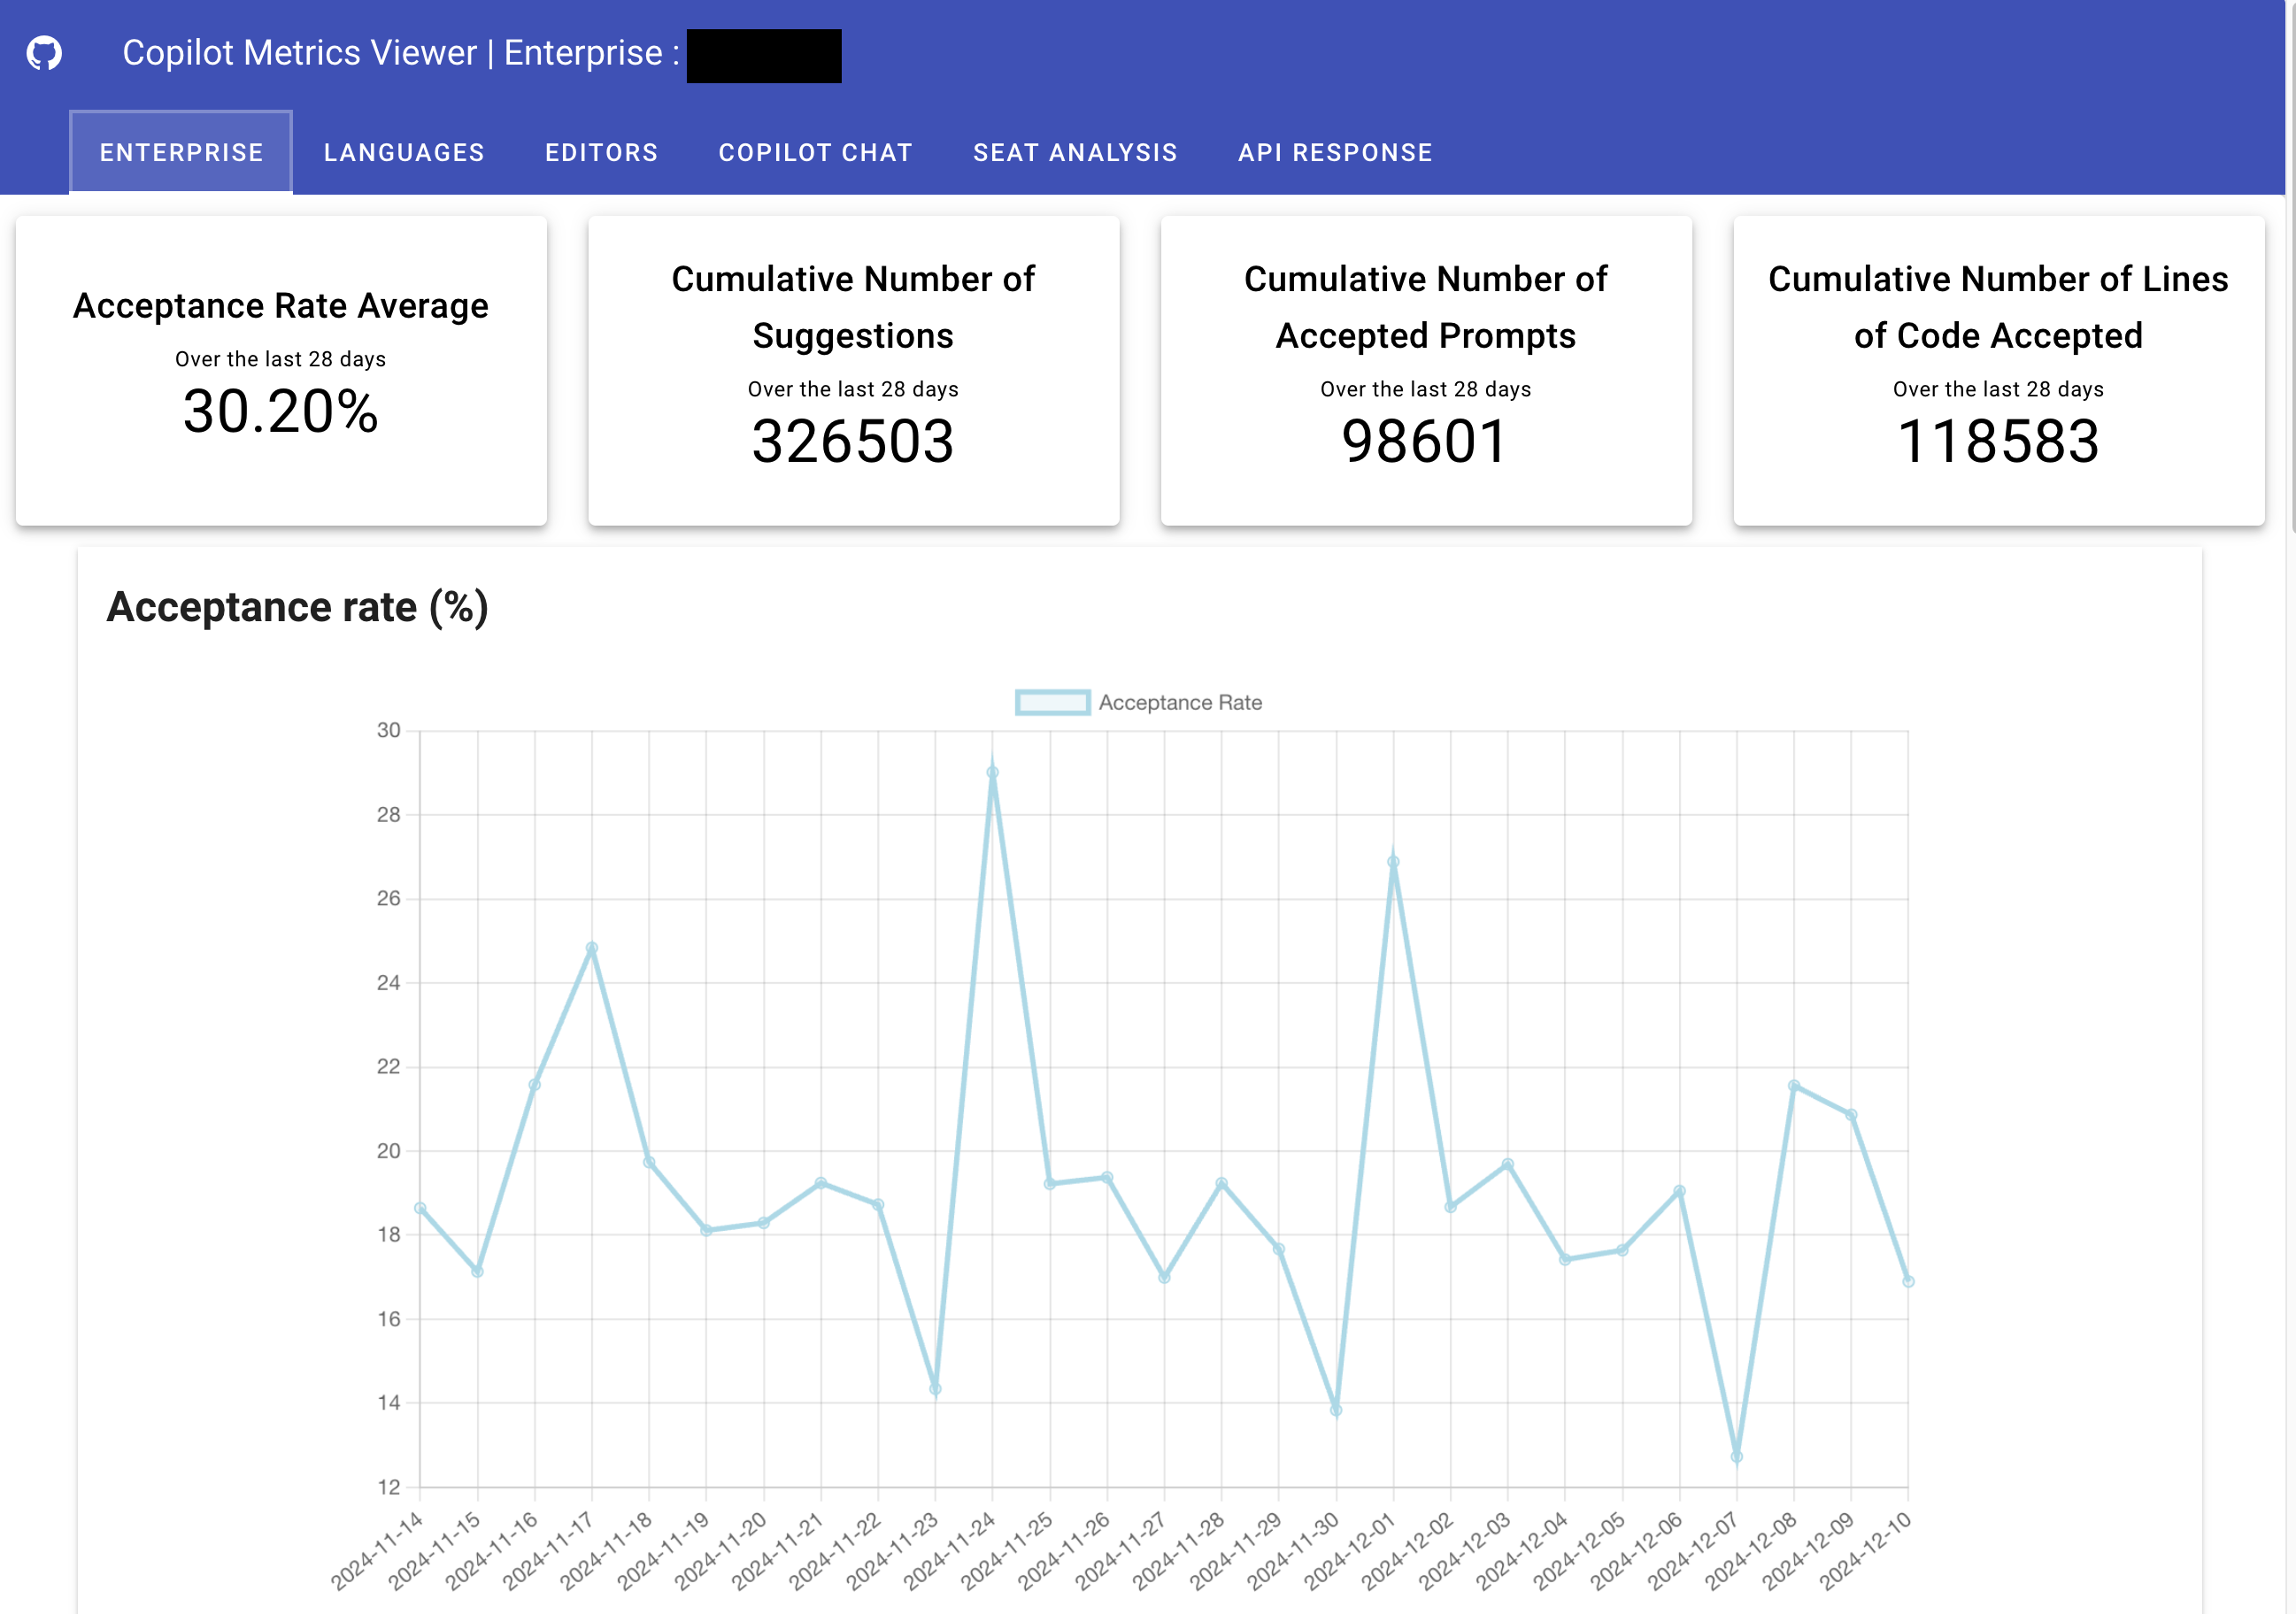Switch to the Languages tab
The height and width of the screenshot is (1614, 2296).
(404, 152)
